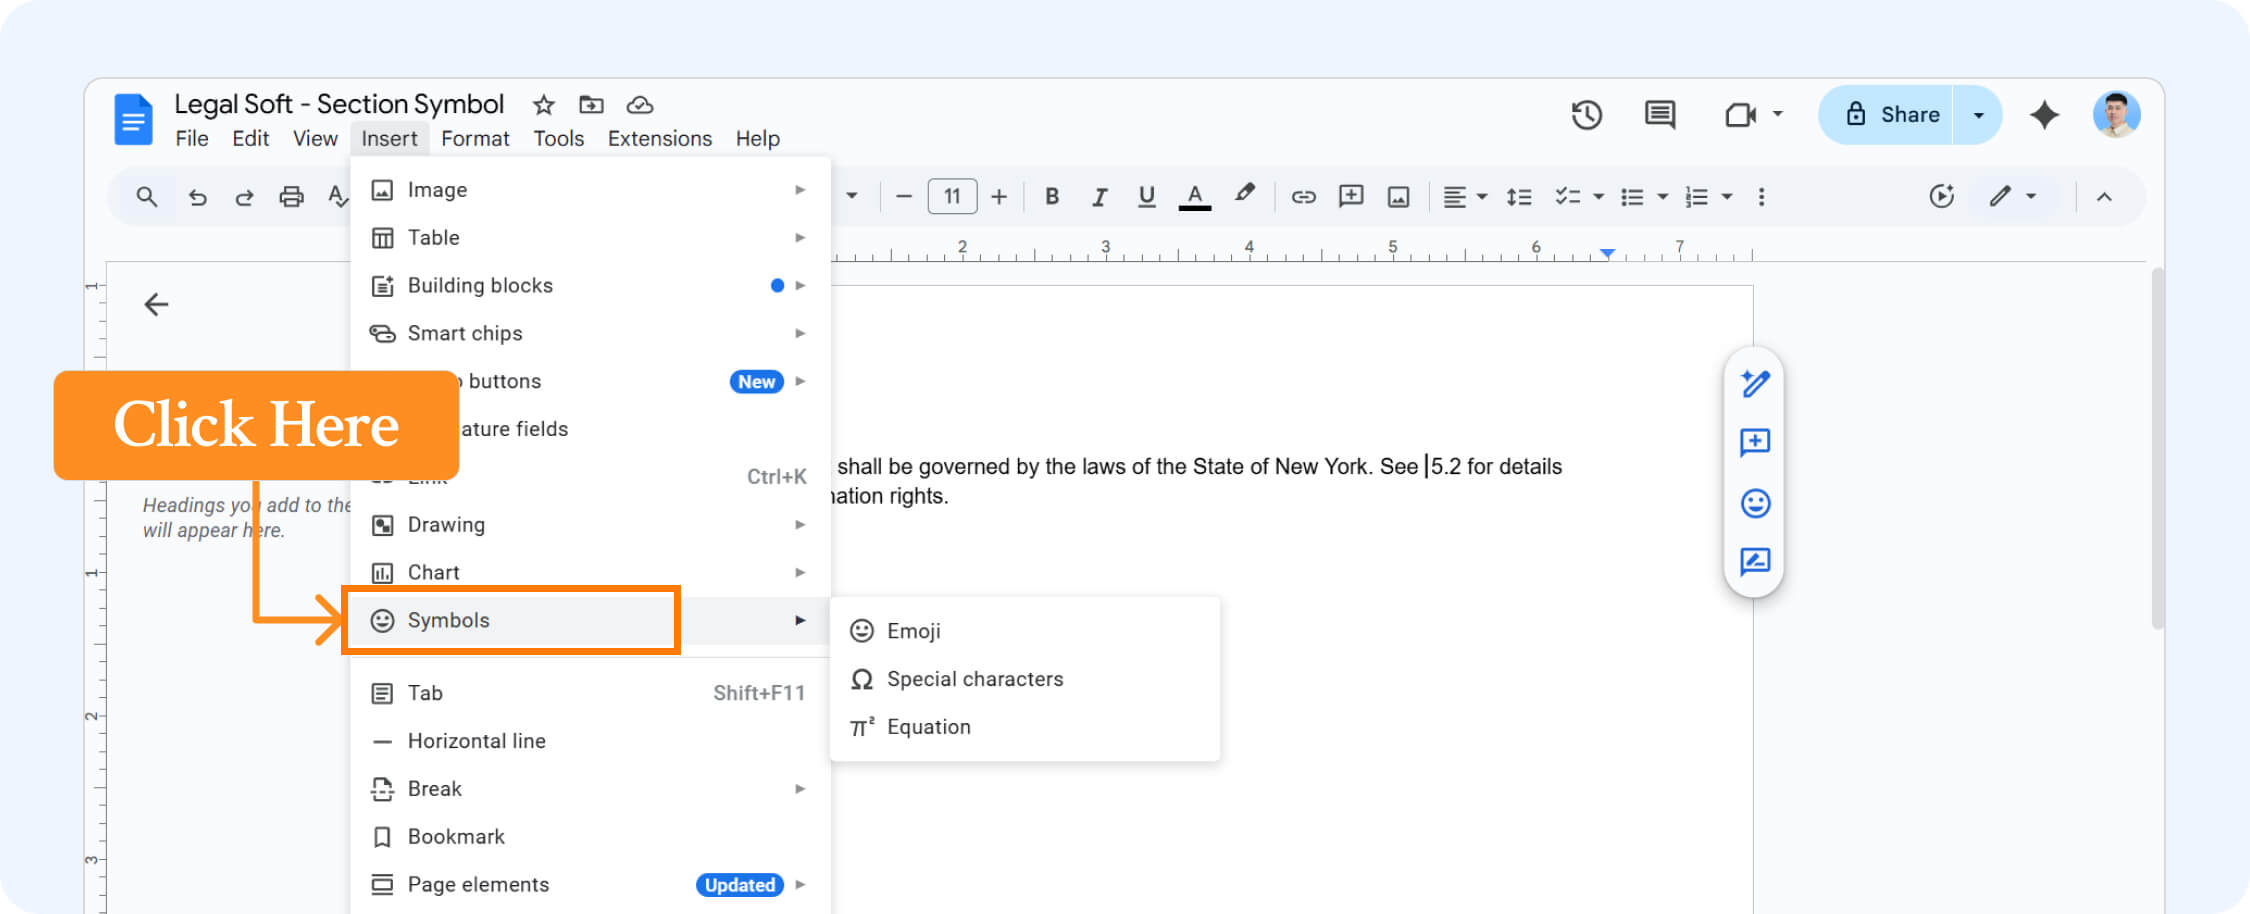
Task: Open the Edit menu
Action: coord(250,138)
